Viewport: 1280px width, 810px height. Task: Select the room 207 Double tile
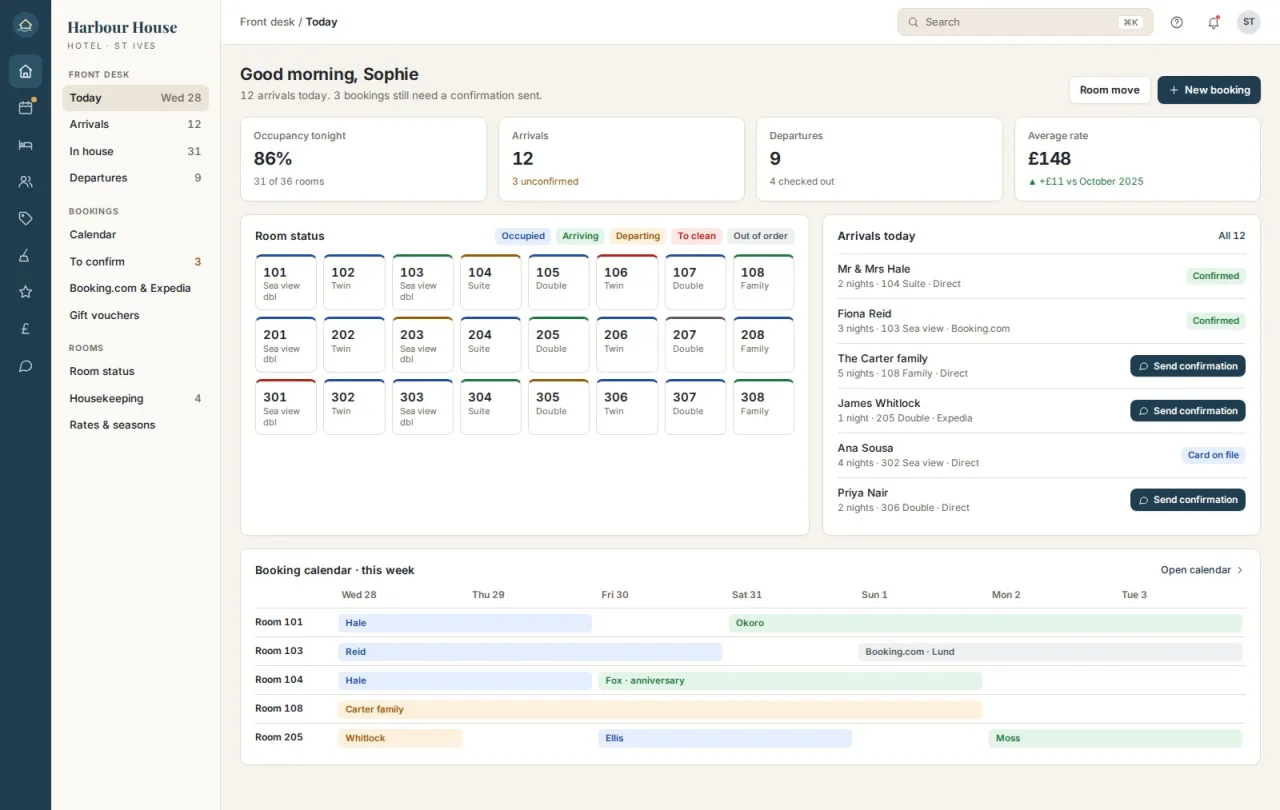[x=695, y=345]
